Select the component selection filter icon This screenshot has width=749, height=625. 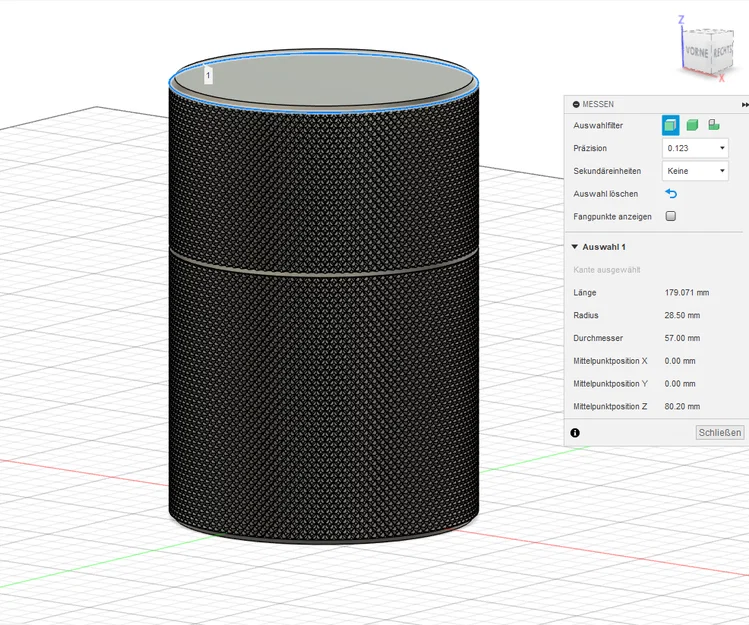[714, 125]
